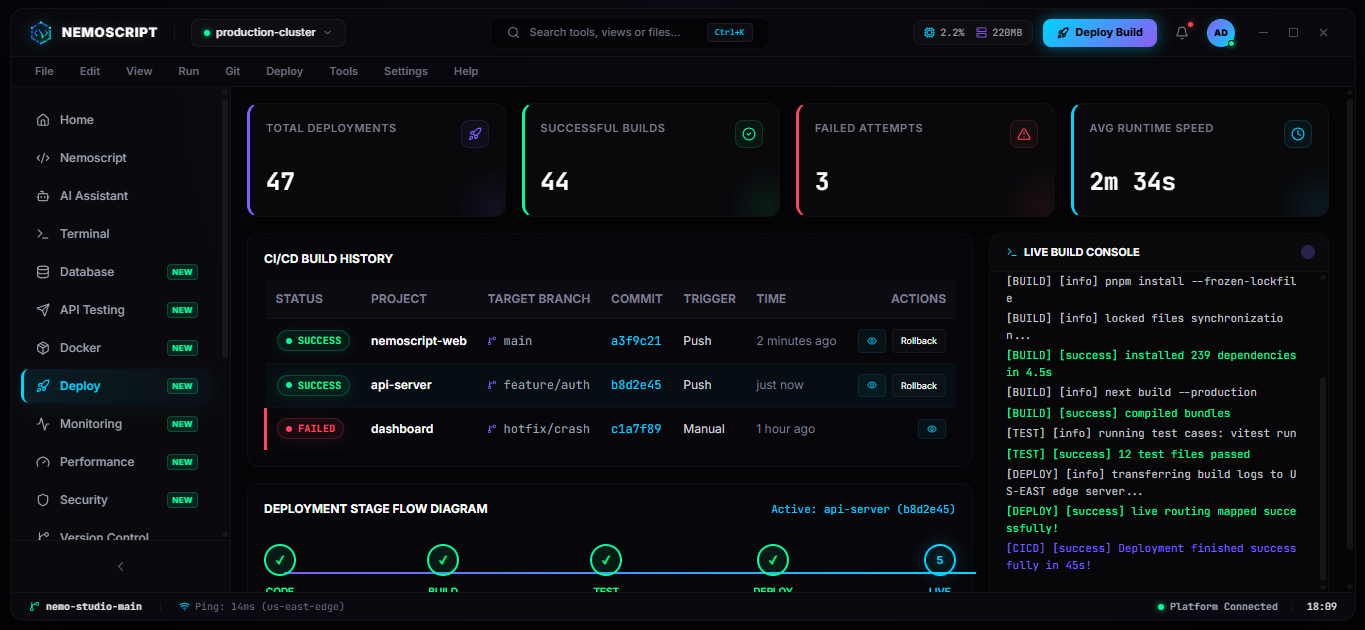Open Database sidebar item
Viewport: 1365px width, 630px height.
(x=115, y=272)
